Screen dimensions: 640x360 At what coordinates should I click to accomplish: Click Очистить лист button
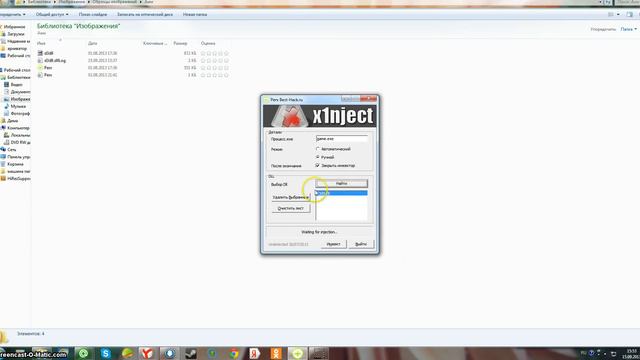291,208
